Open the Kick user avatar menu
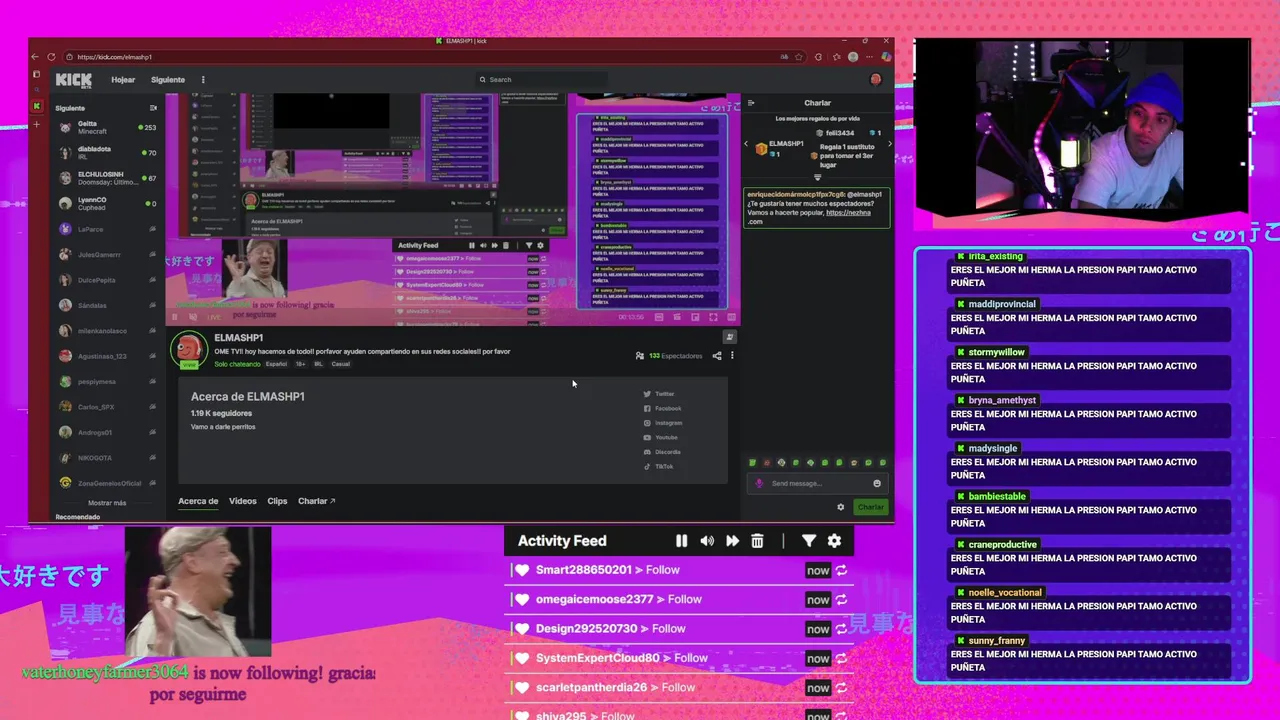The image size is (1280, 720). (876, 80)
